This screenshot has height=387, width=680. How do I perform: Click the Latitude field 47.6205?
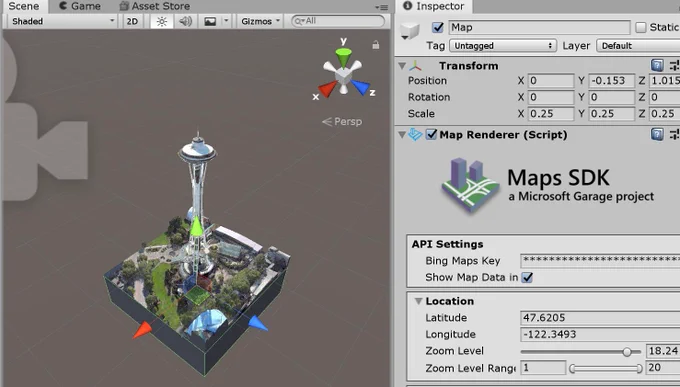pos(600,318)
